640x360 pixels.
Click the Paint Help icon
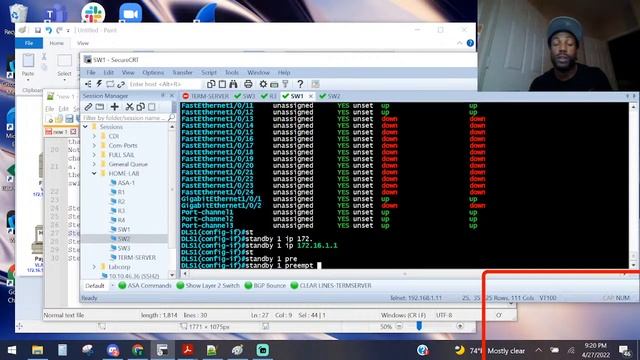point(470,43)
